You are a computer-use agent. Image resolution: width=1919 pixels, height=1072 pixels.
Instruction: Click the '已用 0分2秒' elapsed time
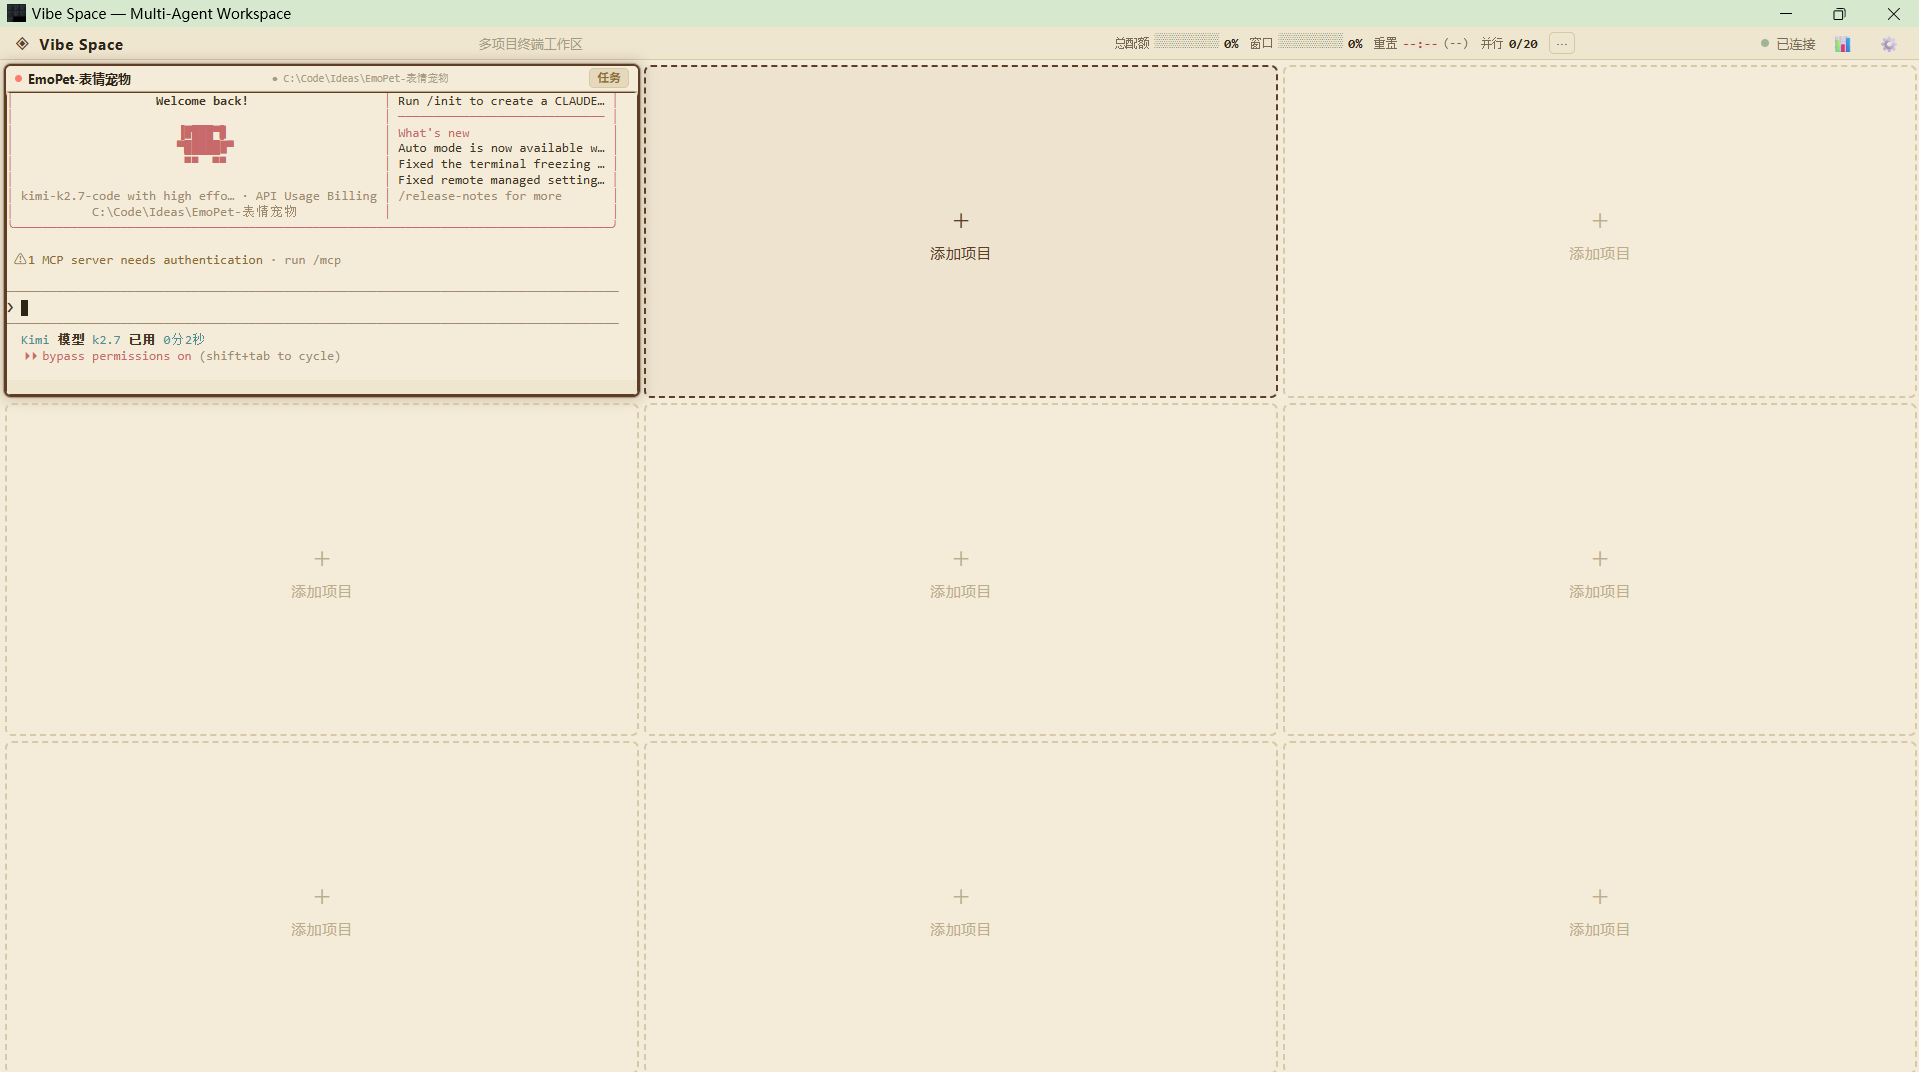point(166,340)
